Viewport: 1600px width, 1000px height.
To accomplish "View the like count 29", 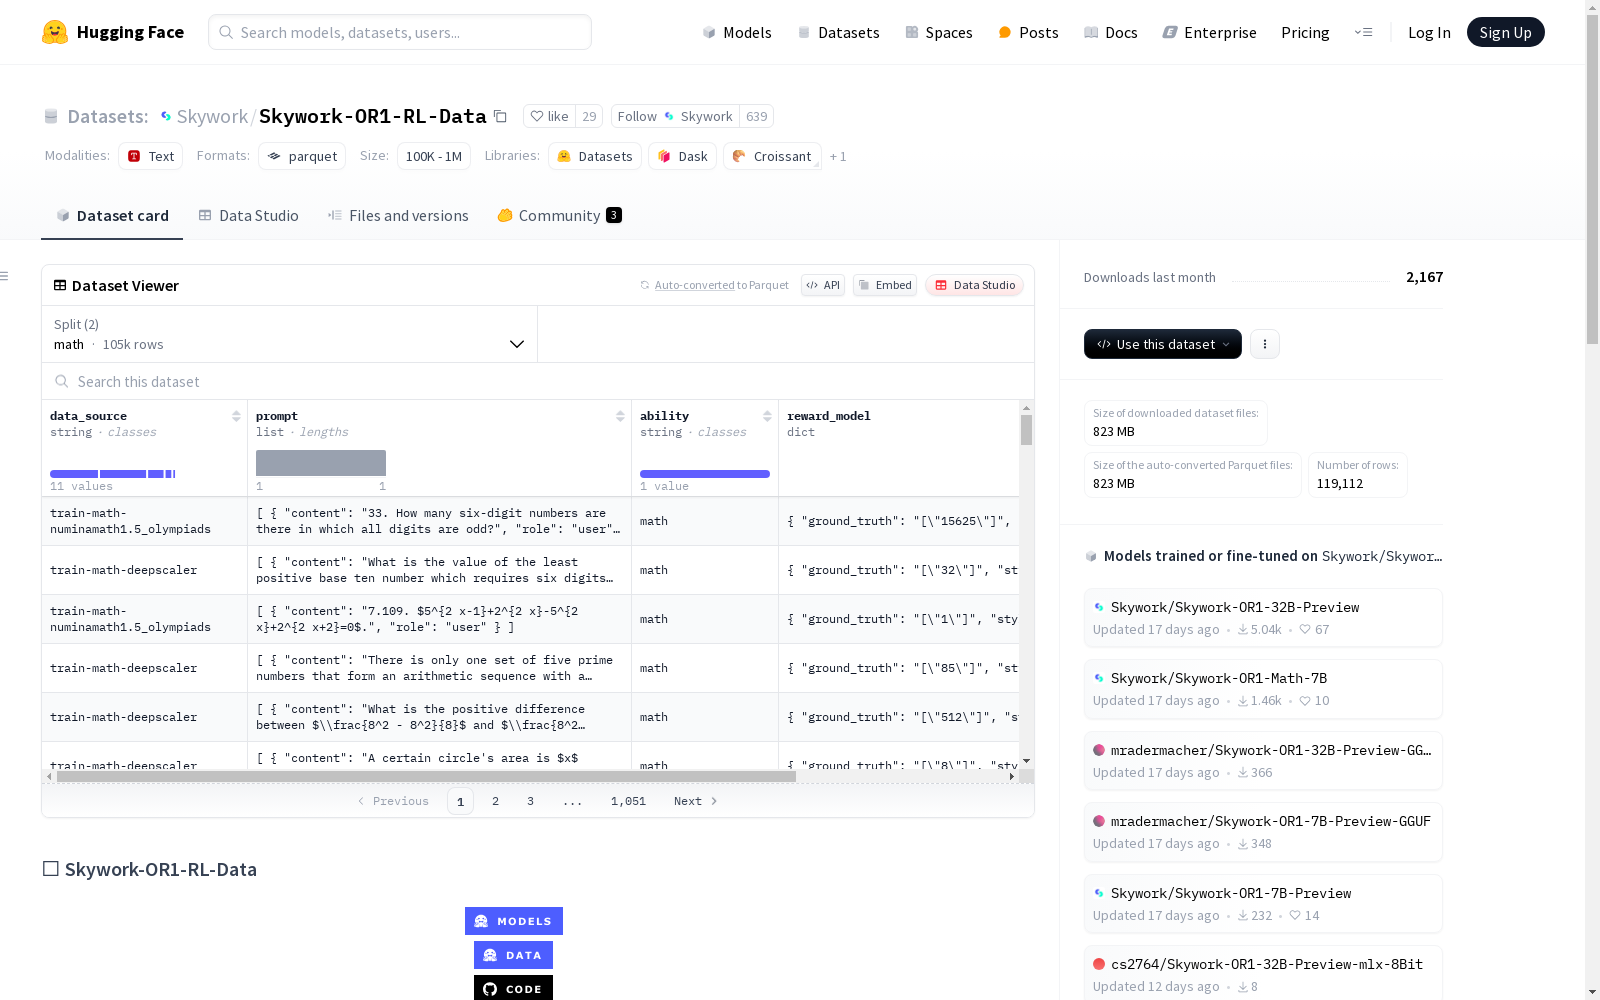I will click(589, 116).
